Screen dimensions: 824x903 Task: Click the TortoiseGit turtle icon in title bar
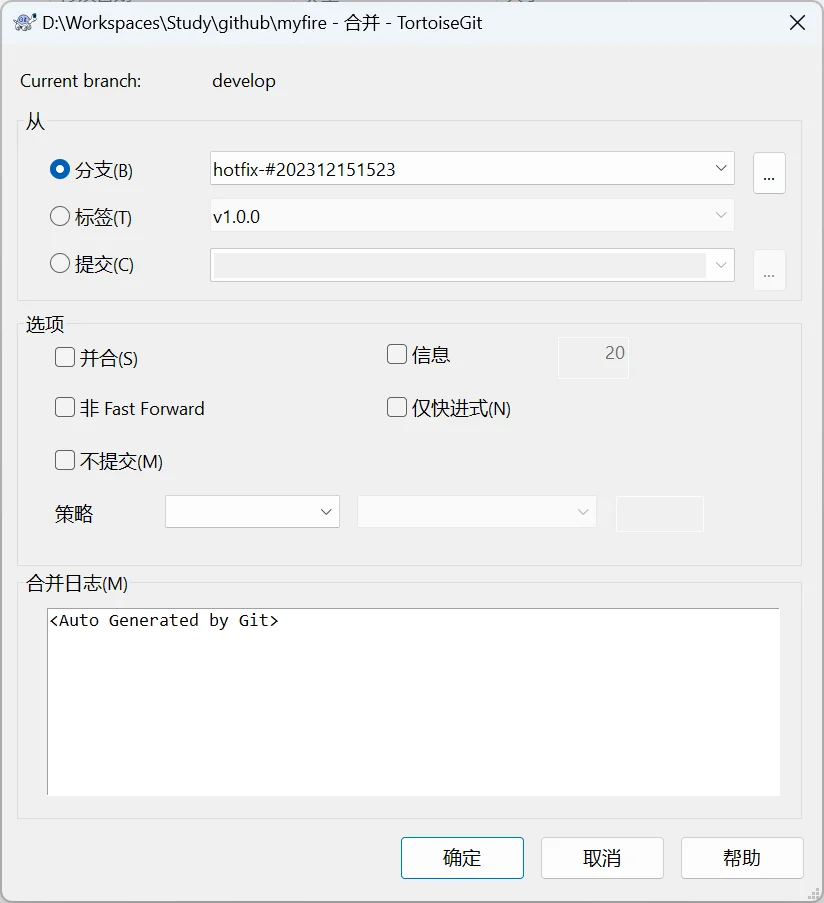click(24, 22)
